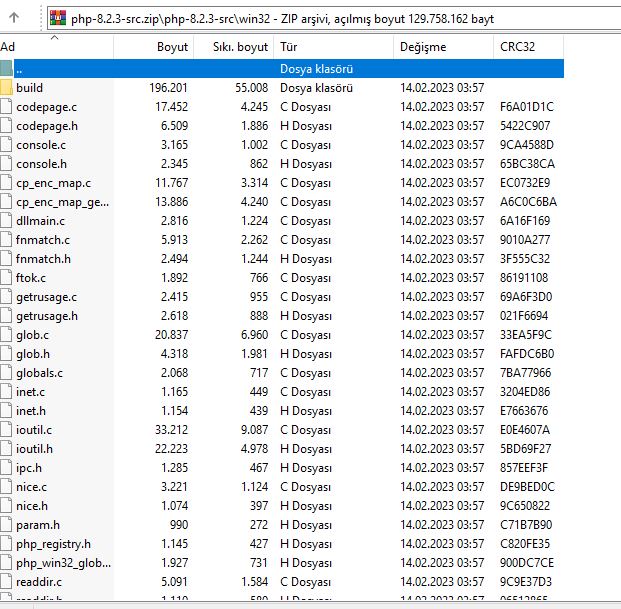
Task: Click file icon next to cp_enc_map.c
Action: pyautogui.click(x=6, y=183)
